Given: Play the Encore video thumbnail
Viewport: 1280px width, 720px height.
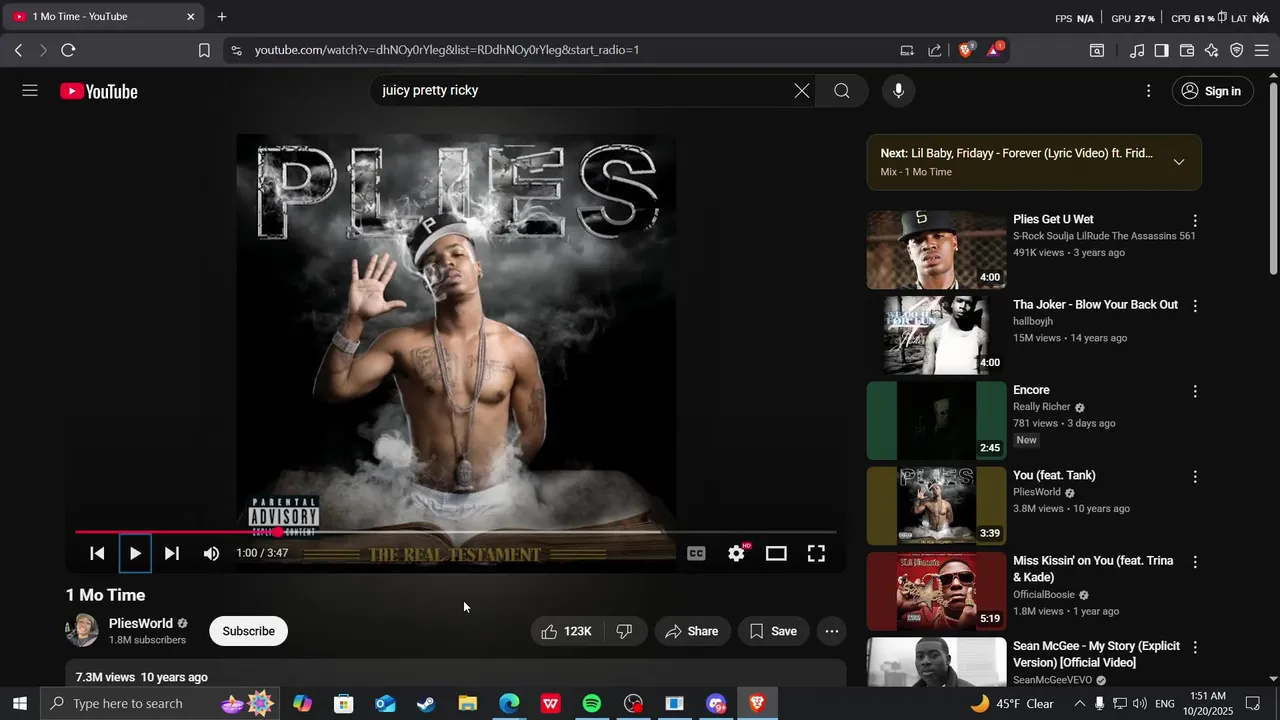Looking at the screenshot, I should point(936,420).
